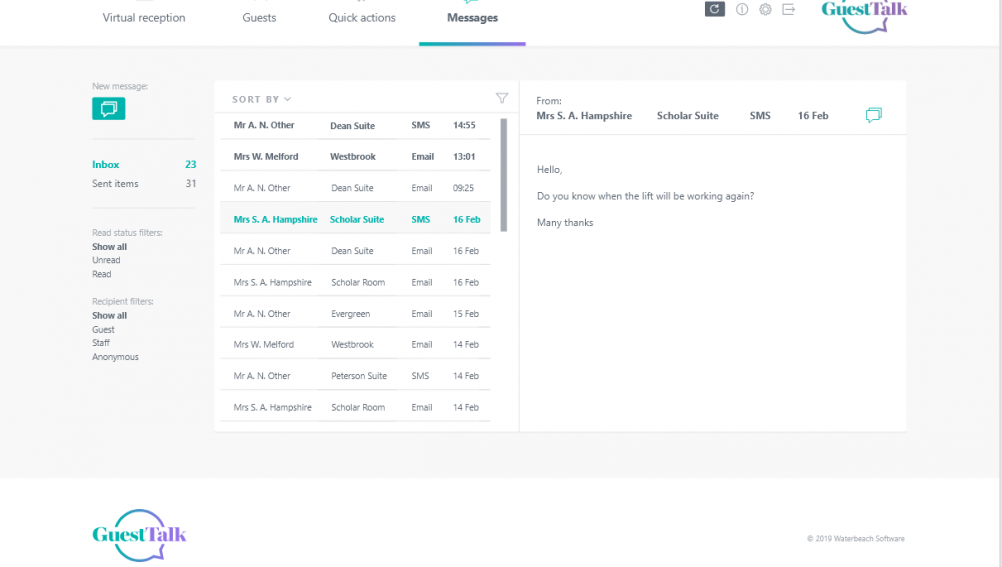
Task: Select the Anonymous recipient filter
Action: point(115,357)
